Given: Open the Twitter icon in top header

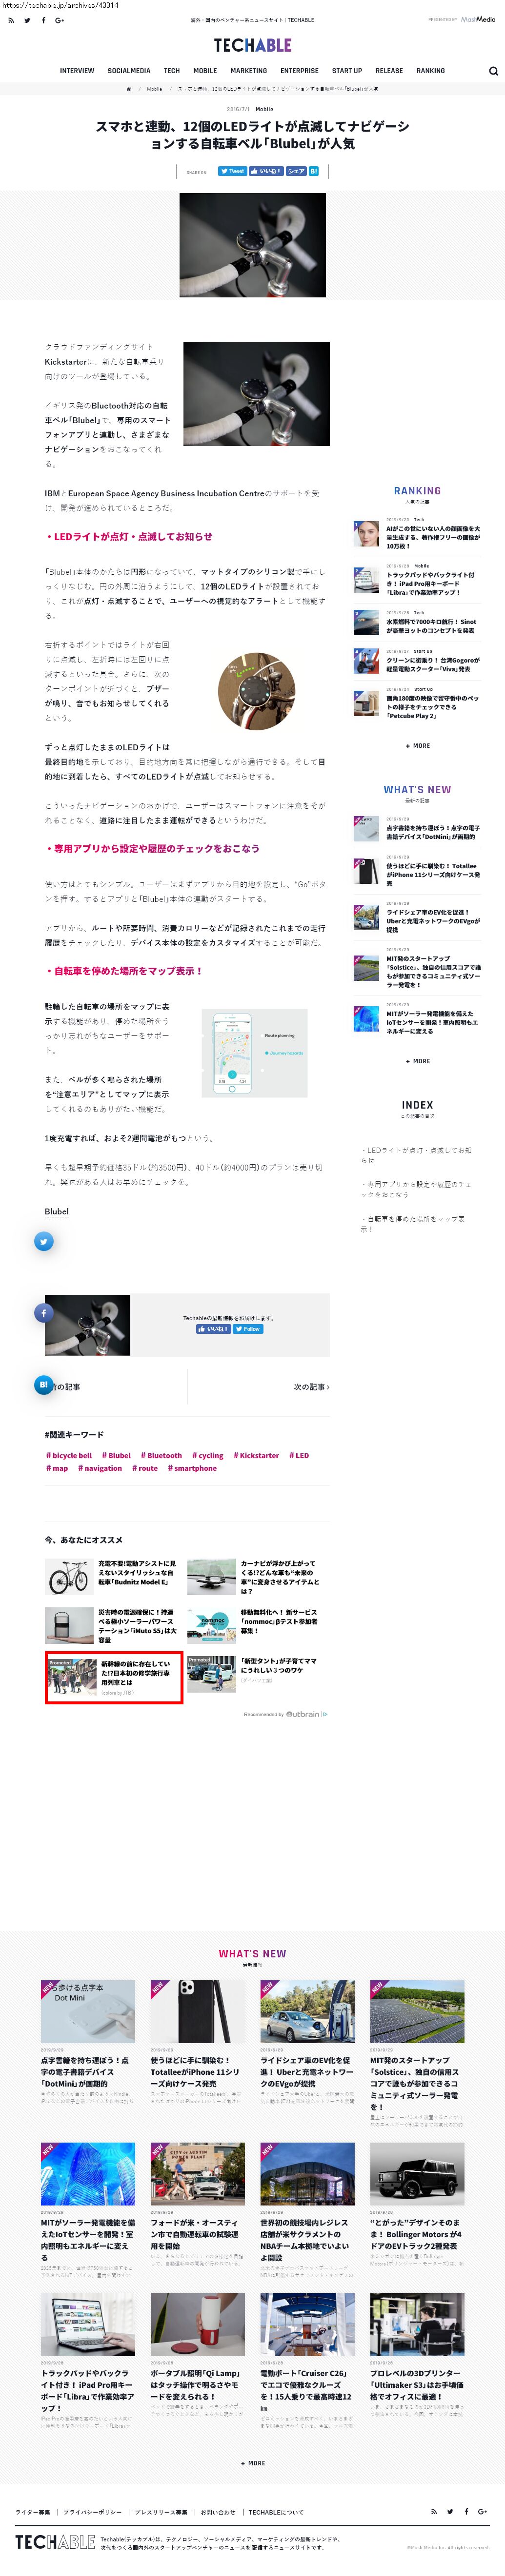Looking at the screenshot, I should (x=27, y=20).
